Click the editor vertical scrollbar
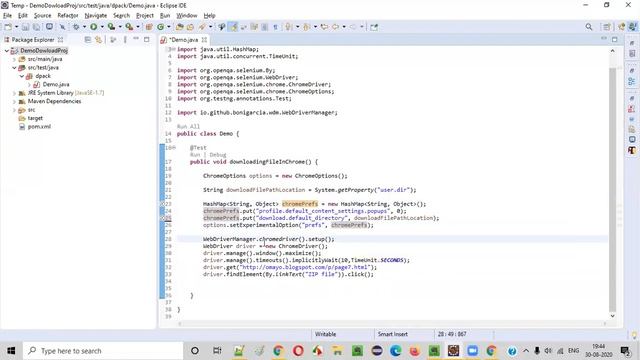Image resolution: width=640 pixels, height=360 pixels. (612, 190)
